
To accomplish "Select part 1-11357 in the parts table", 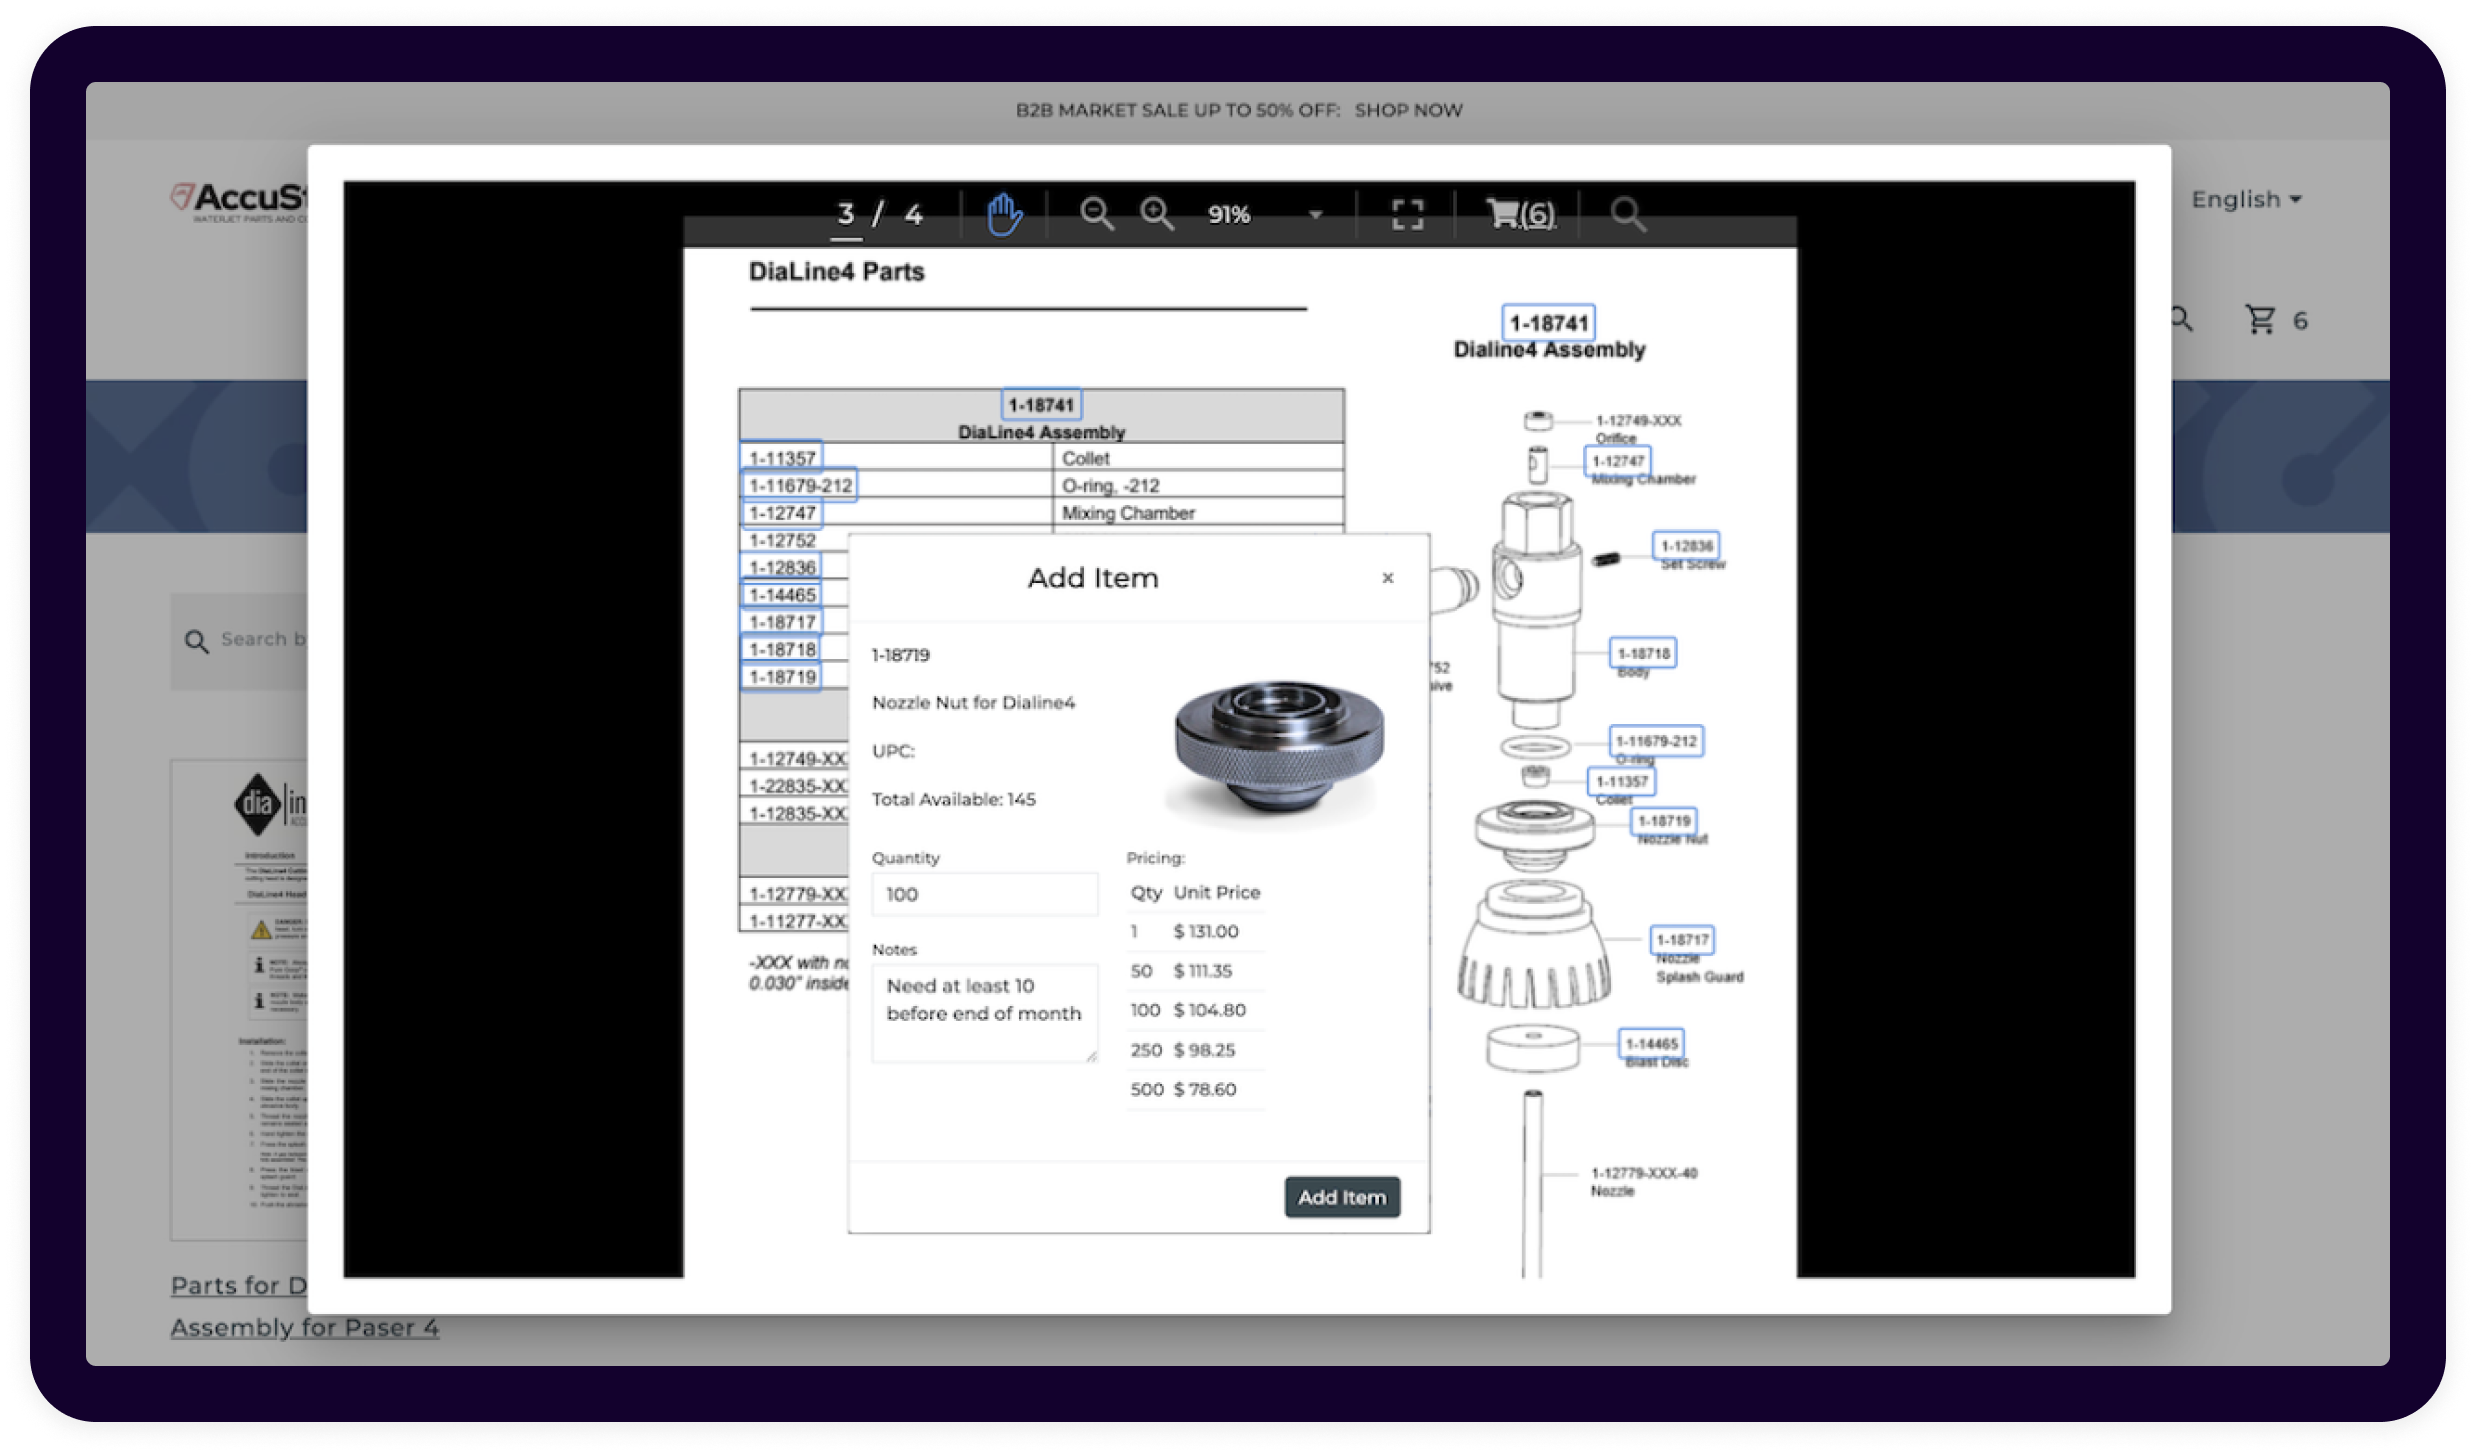I will [782, 458].
